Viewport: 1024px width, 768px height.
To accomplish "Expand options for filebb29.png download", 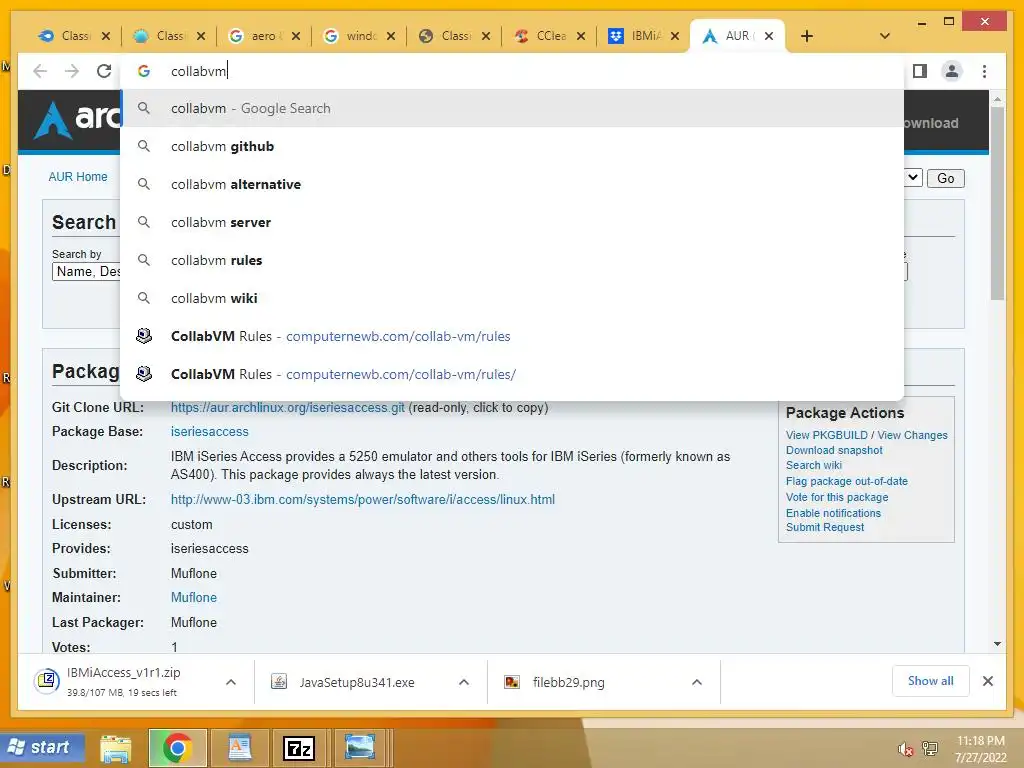I will pyautogui.click(x=697, y=682).
